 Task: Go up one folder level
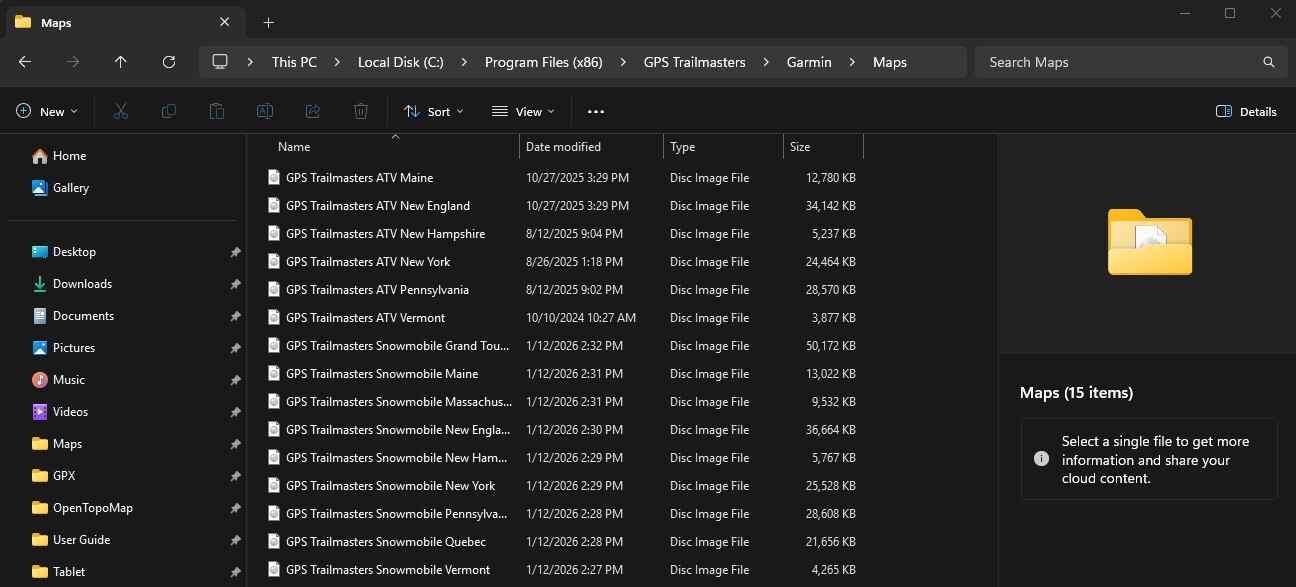(121, 62)
